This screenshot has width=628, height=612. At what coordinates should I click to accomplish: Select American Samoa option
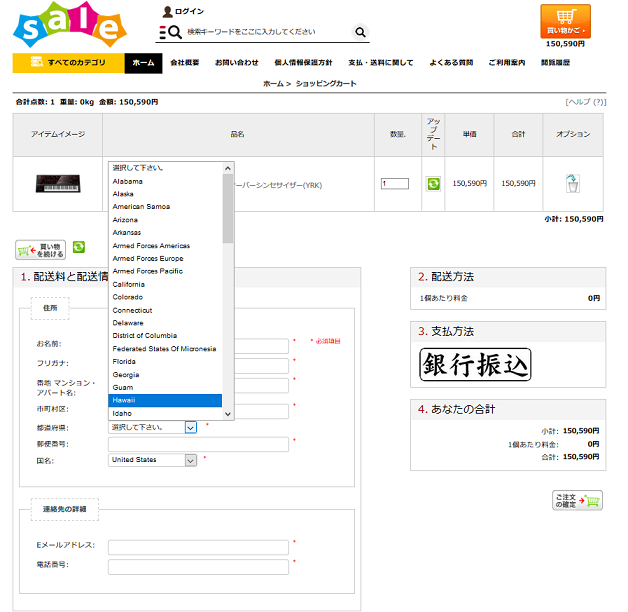tap(165, 207)
